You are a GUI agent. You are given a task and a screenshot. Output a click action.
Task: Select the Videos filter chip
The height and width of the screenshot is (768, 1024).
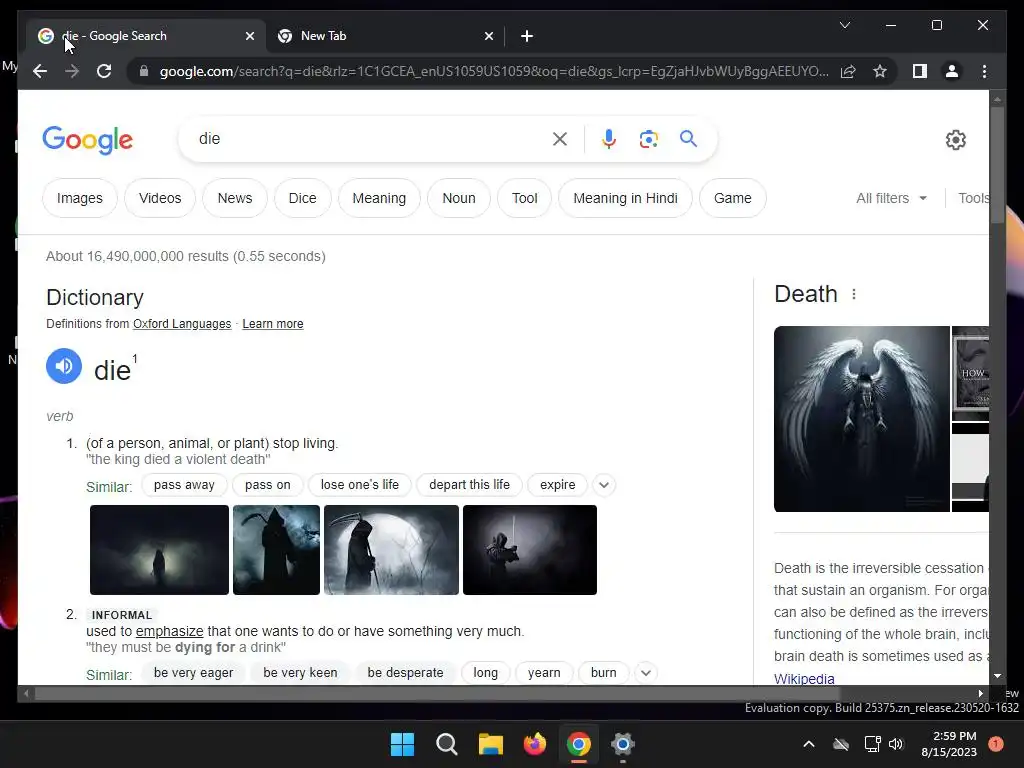[160, 198]
